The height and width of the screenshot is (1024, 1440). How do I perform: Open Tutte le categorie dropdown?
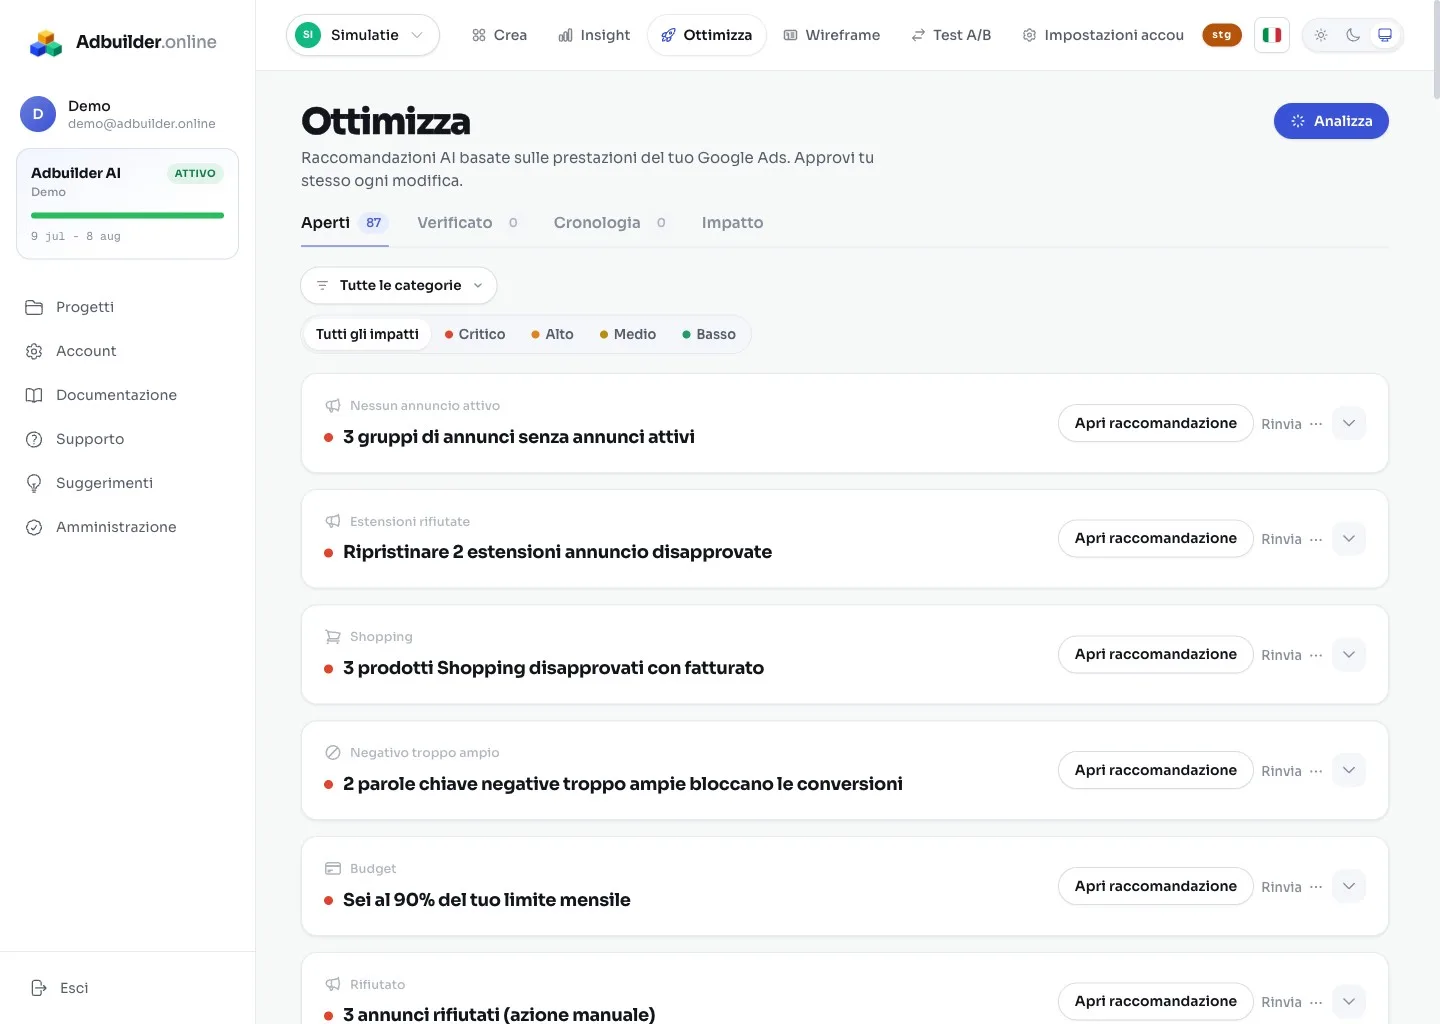(x=399, y=285)
